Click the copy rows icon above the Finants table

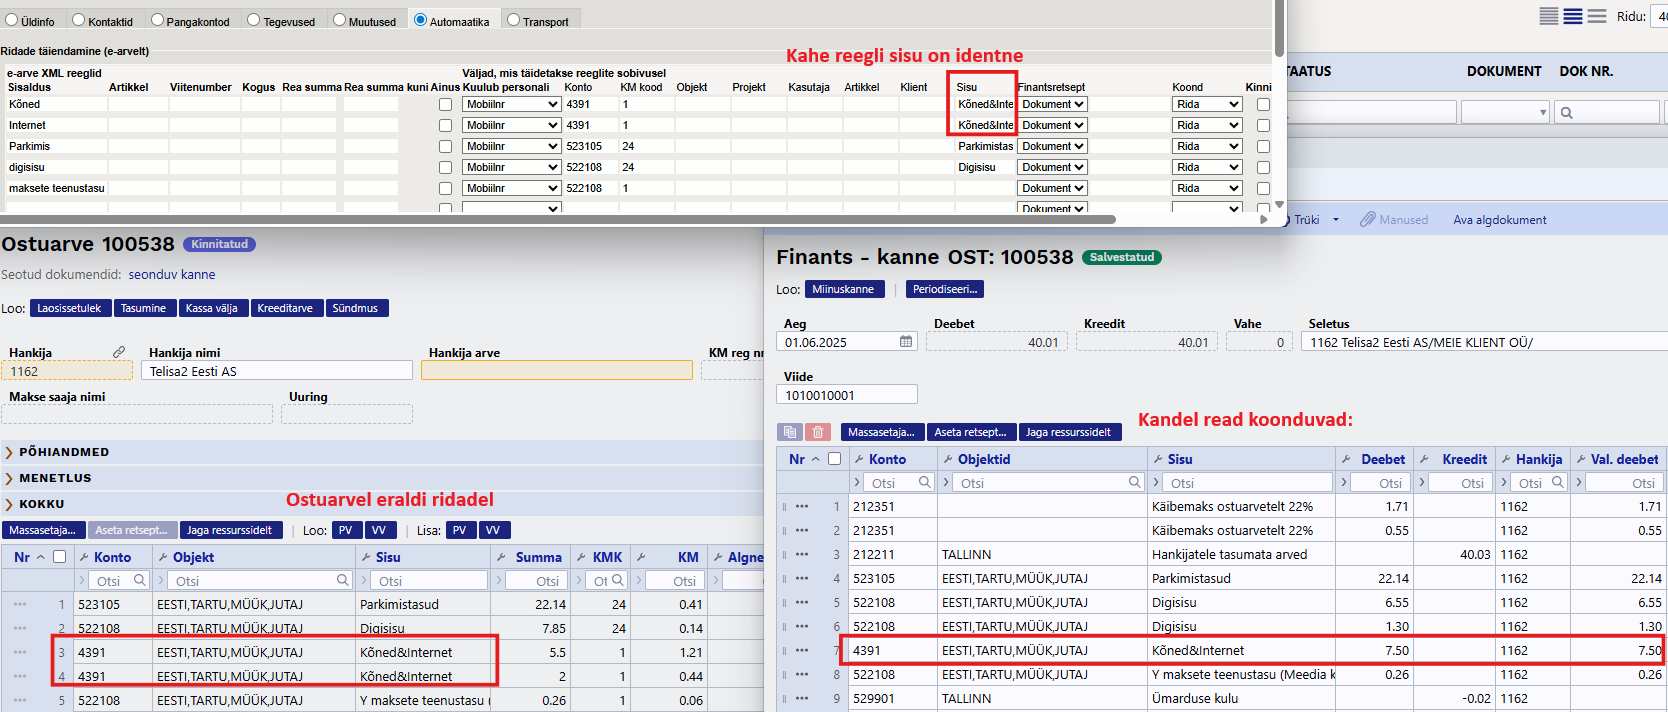click(x=790, y=432)
